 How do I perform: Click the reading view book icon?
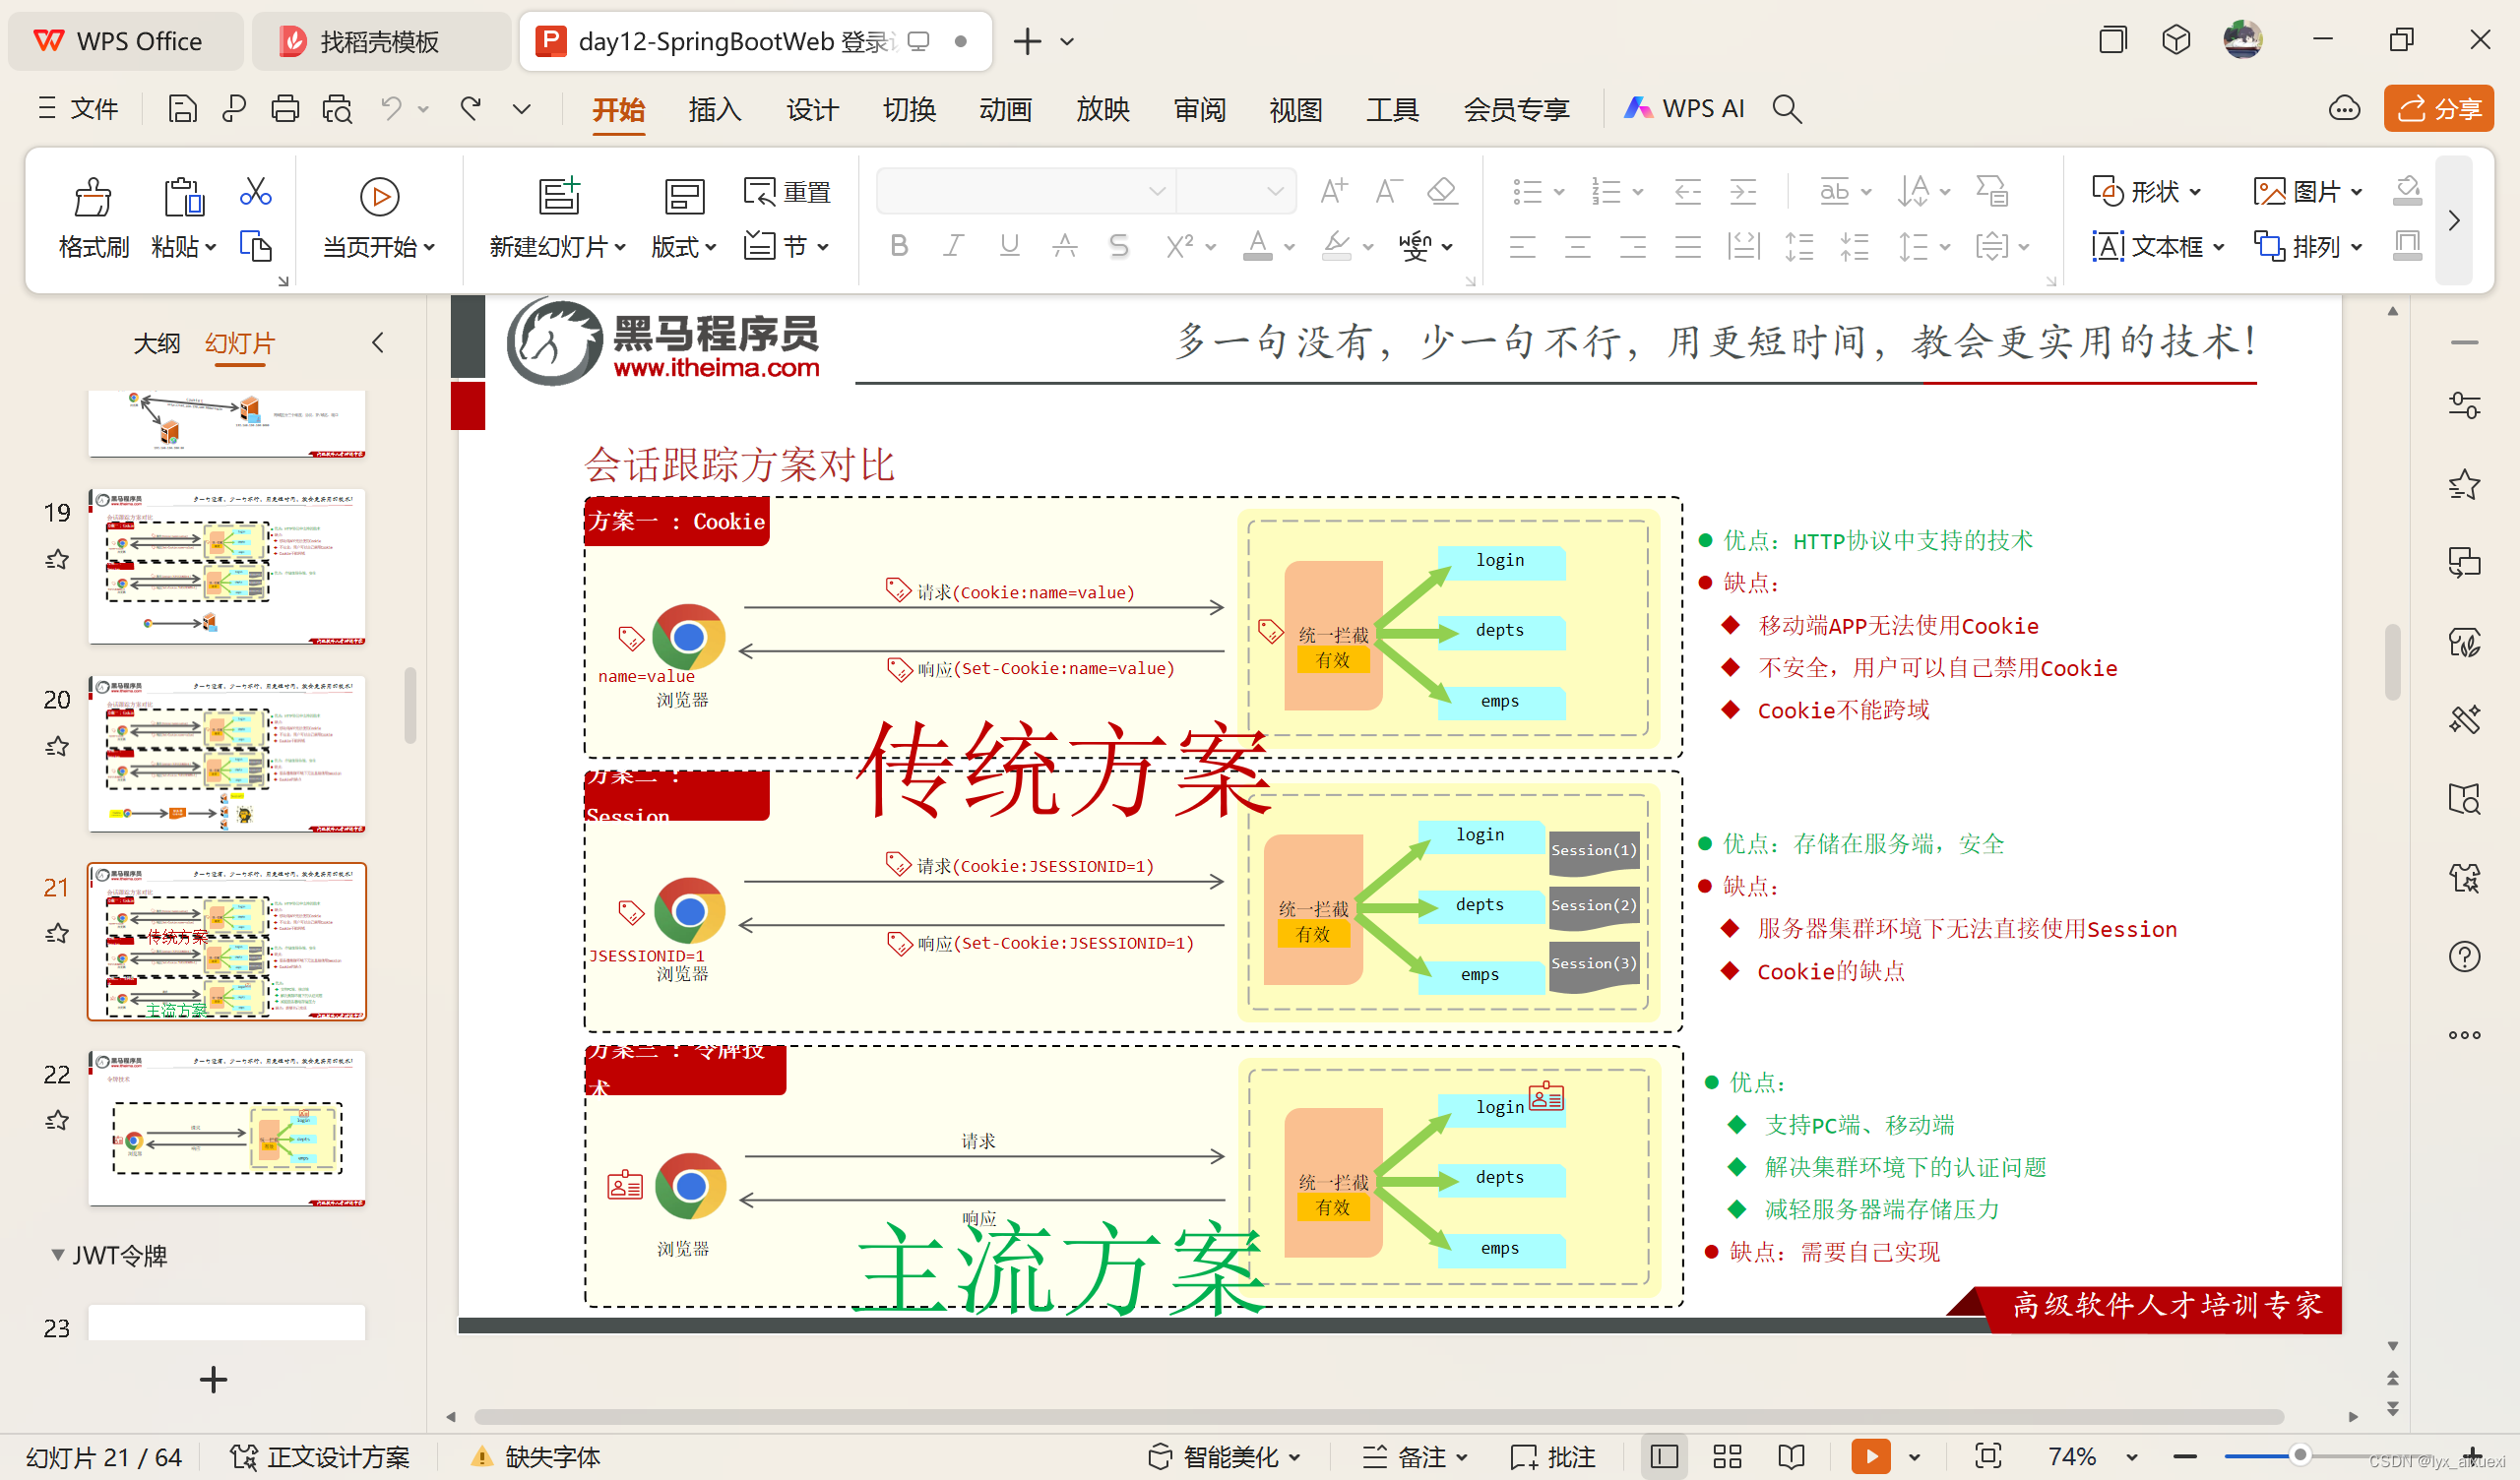[1791, 1456]
